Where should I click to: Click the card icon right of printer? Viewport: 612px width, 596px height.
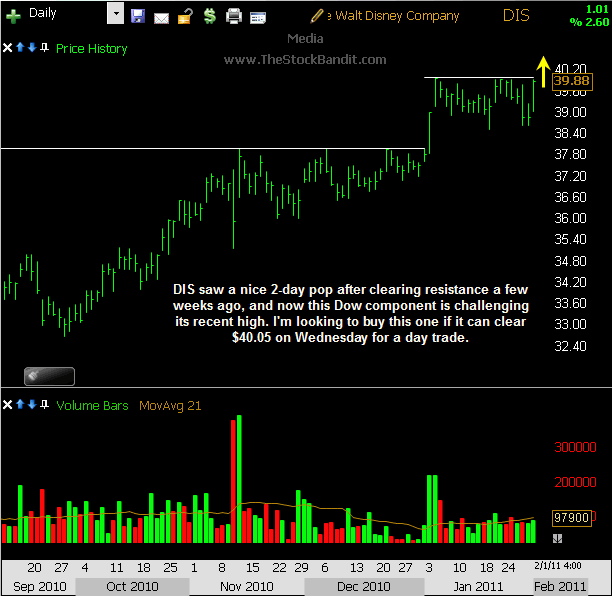tap(258, 16)
